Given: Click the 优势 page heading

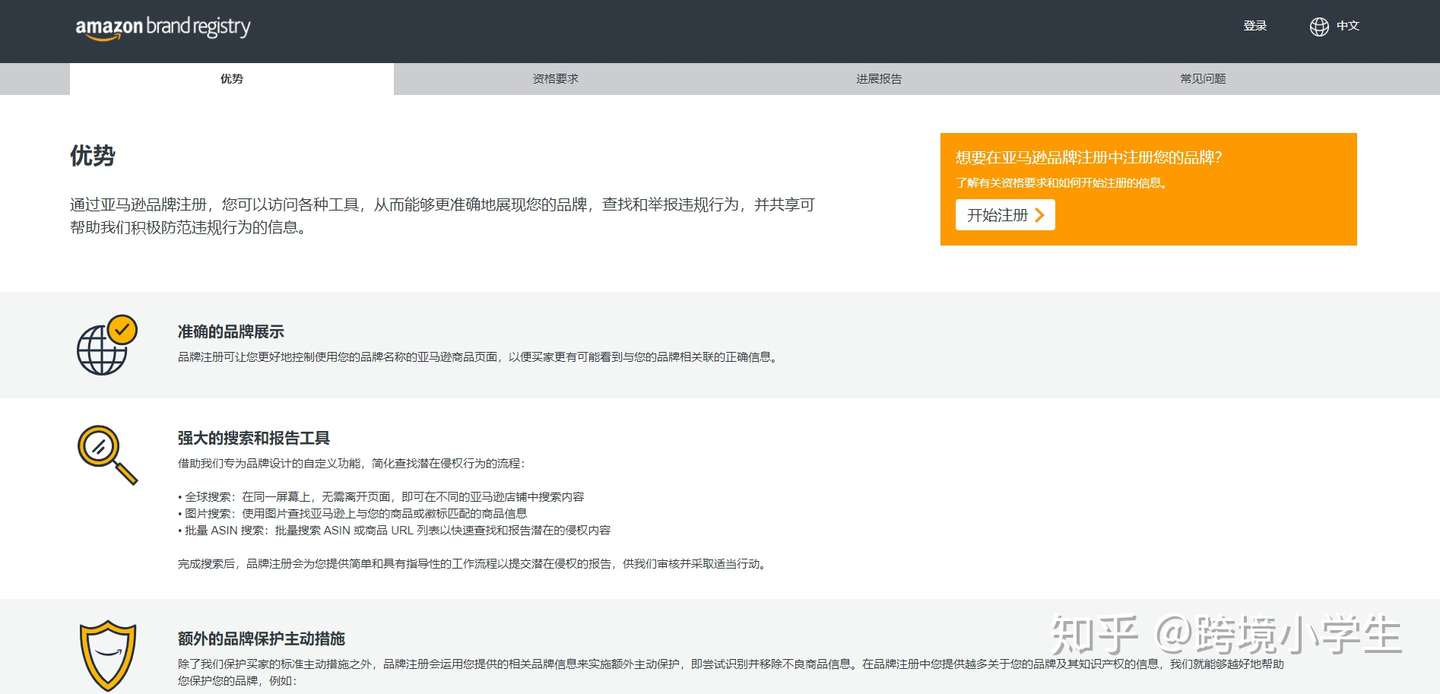Looking at the screenshot, I should click(92, 156).
